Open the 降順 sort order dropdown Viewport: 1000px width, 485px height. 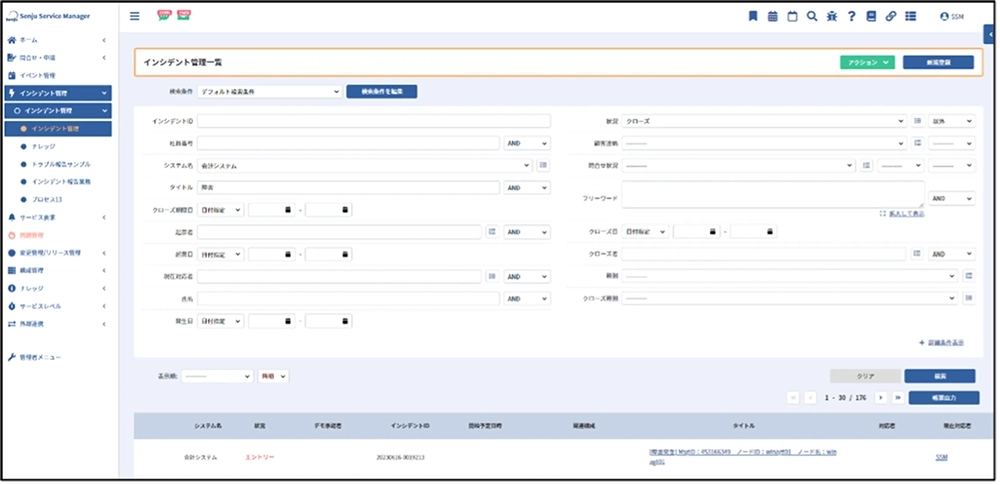tap(273, 377)
